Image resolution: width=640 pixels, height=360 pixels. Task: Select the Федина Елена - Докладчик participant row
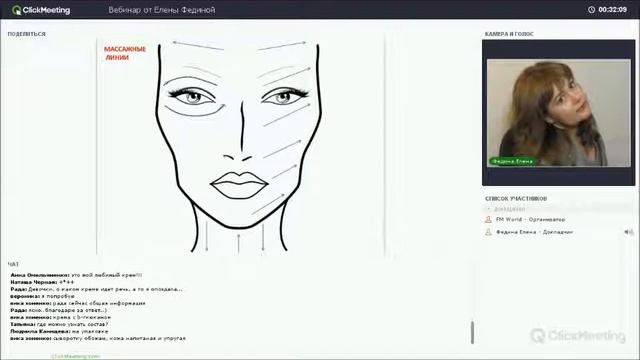point(558,232)
